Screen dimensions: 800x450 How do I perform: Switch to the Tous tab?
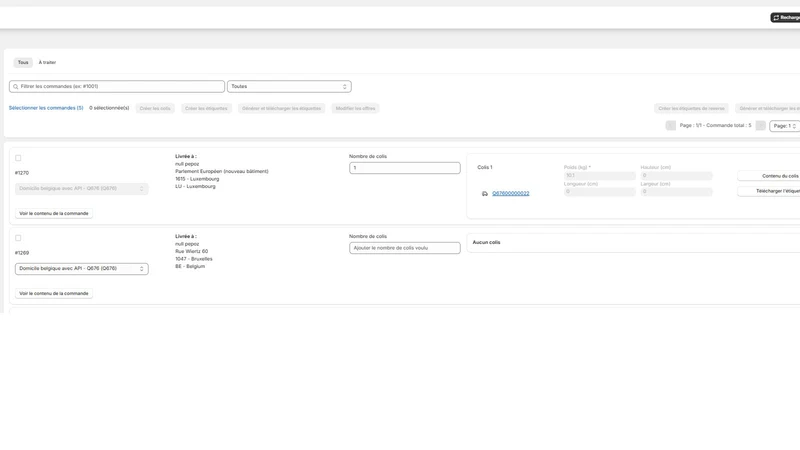tap(23, 62)
